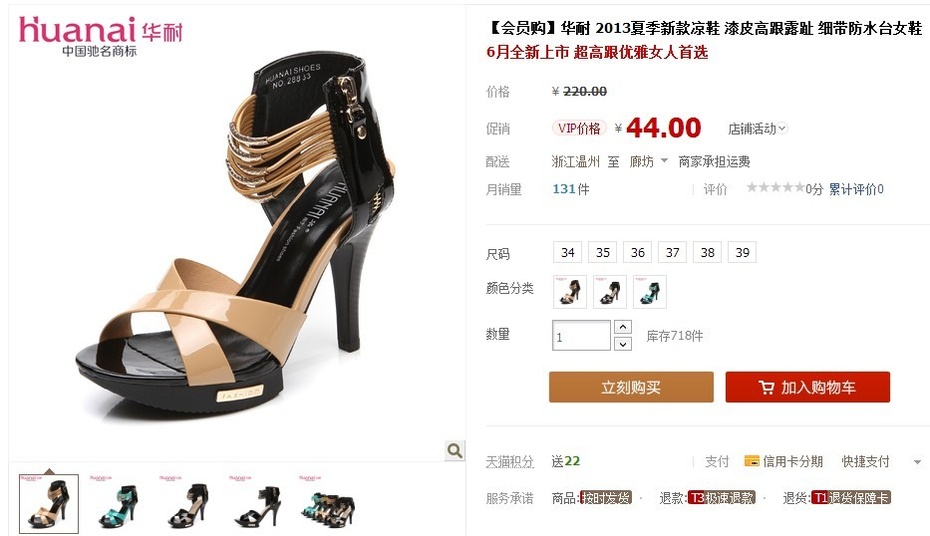Click the huanai brand logo
The image size is (930, 536).
101,37
